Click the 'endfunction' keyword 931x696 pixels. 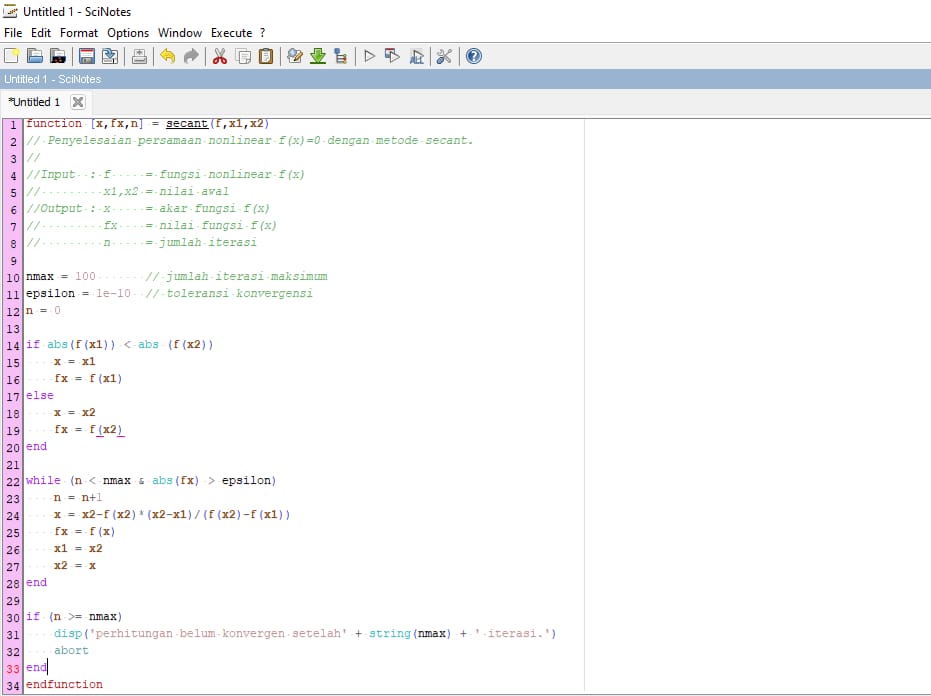point(64,684)
